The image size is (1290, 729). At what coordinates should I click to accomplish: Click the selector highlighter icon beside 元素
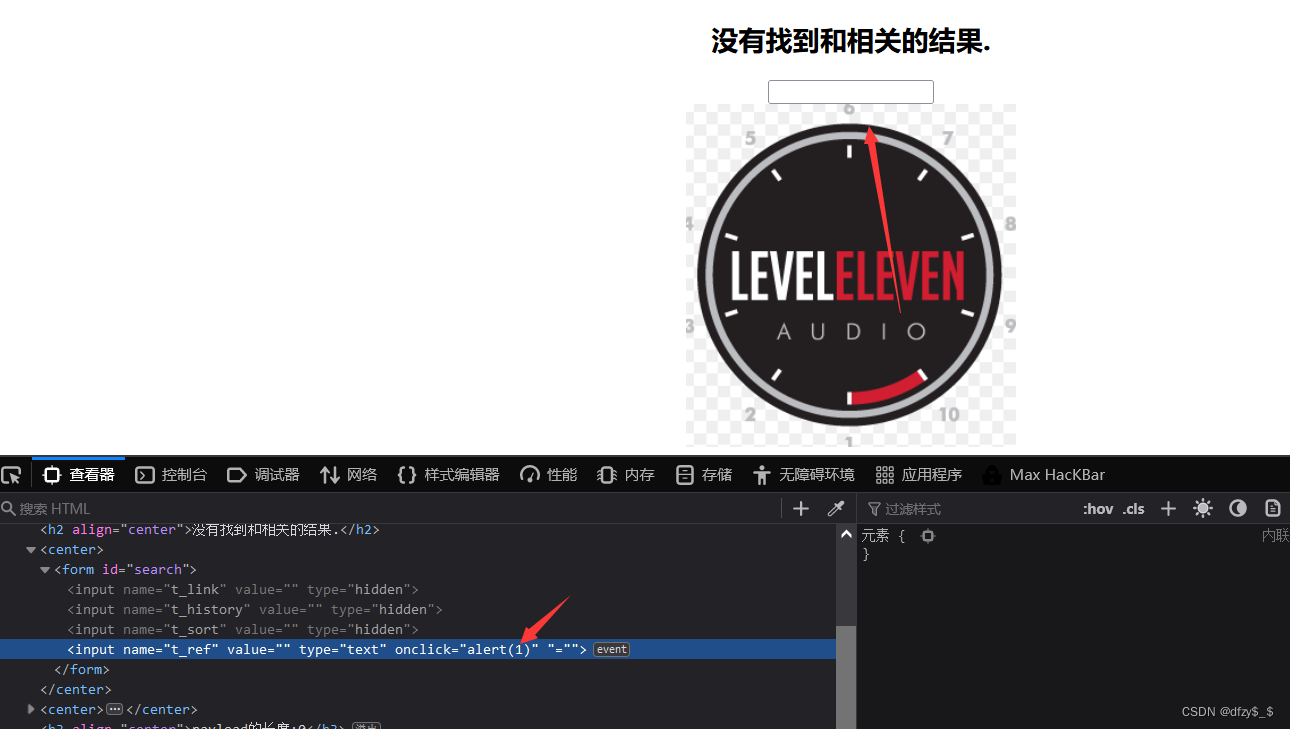point(928,536)
